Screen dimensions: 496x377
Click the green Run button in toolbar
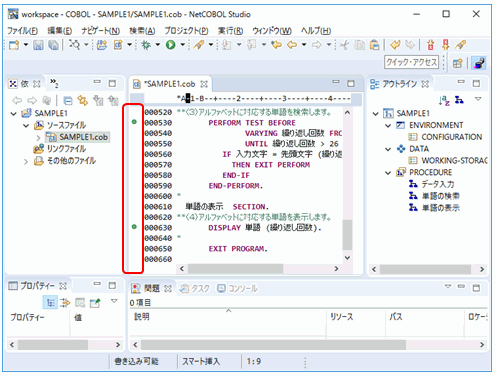point(171,45)
